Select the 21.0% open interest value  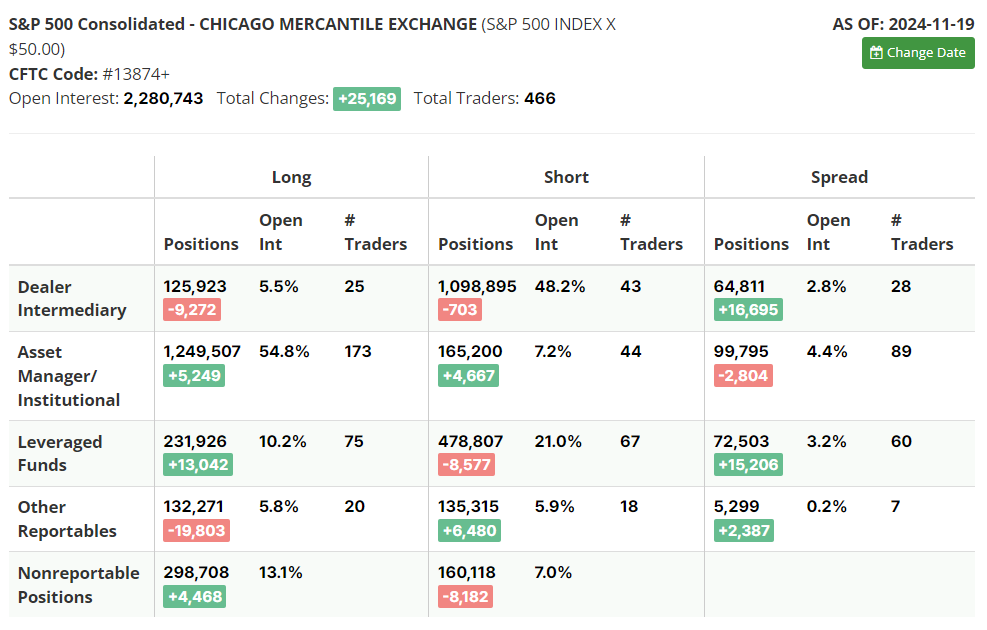(558, 442)
